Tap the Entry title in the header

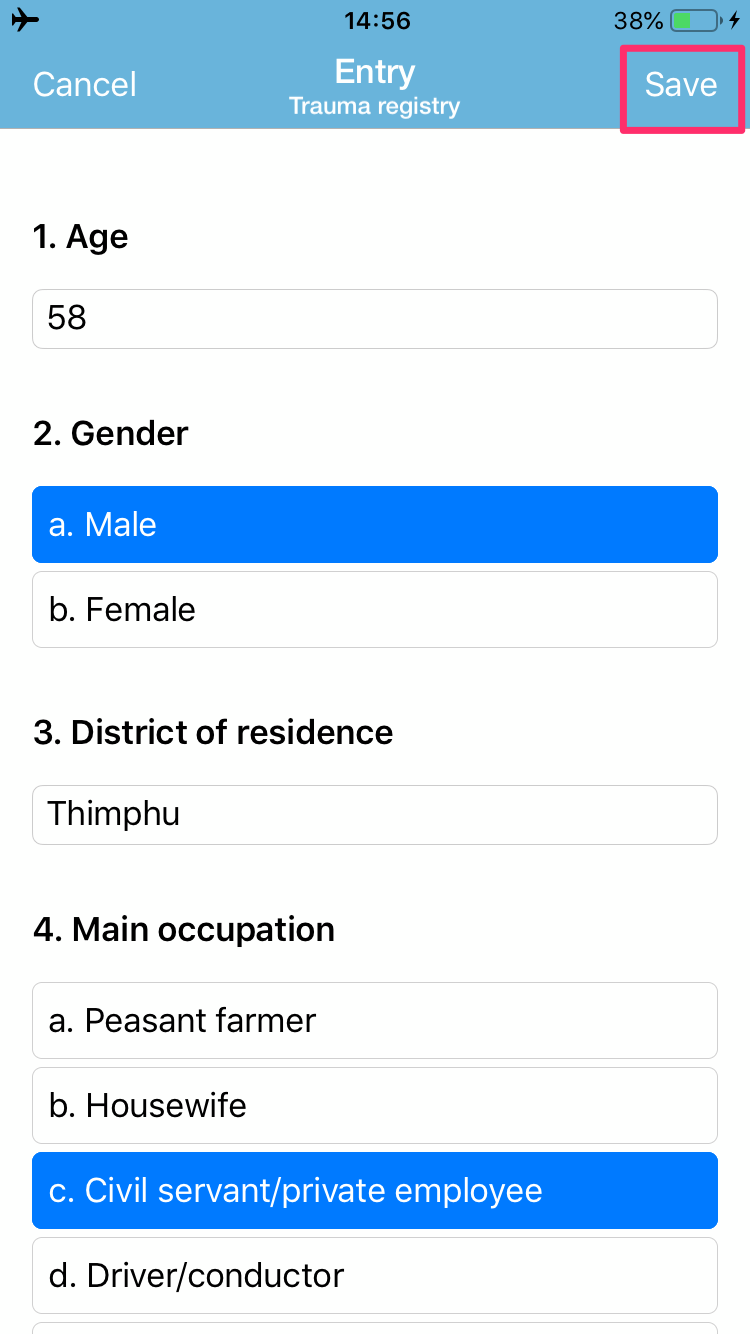[x=374, y=71]
